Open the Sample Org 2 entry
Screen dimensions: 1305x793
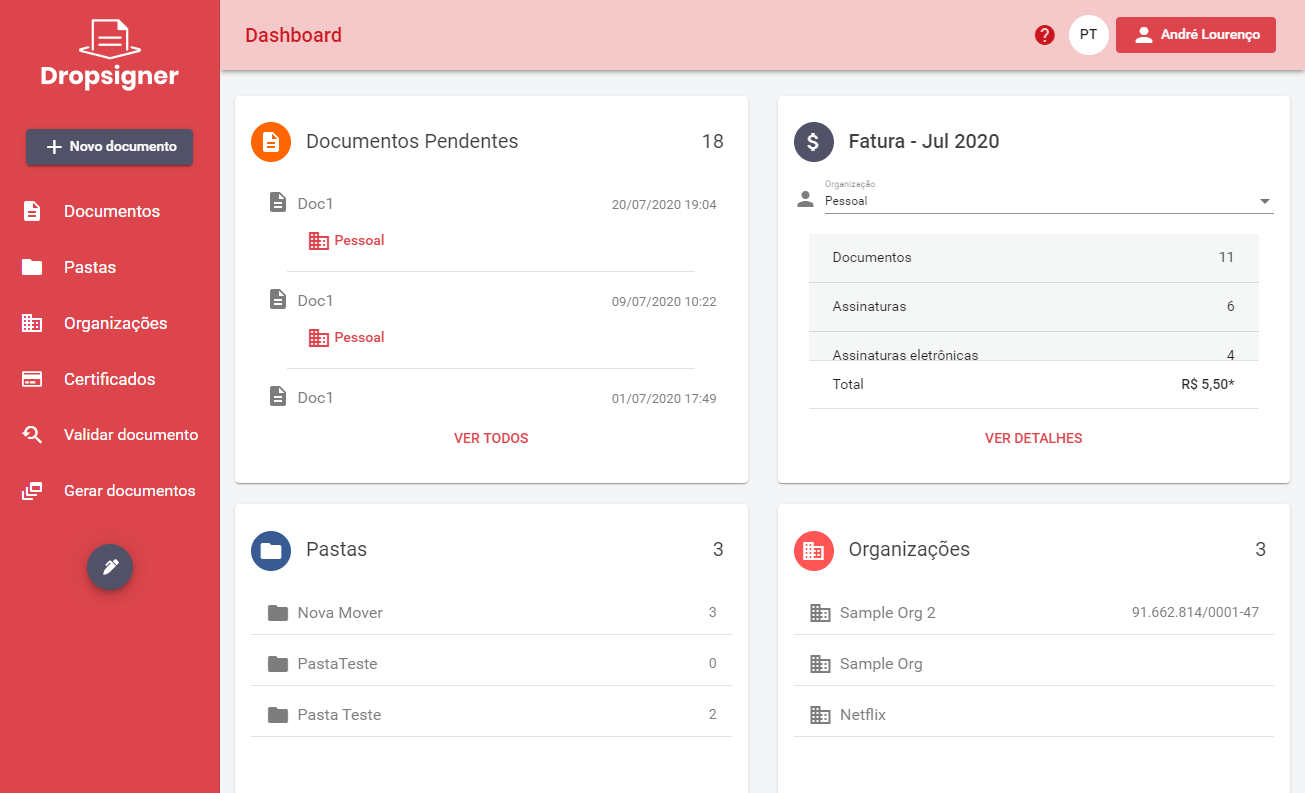[888, 613]
